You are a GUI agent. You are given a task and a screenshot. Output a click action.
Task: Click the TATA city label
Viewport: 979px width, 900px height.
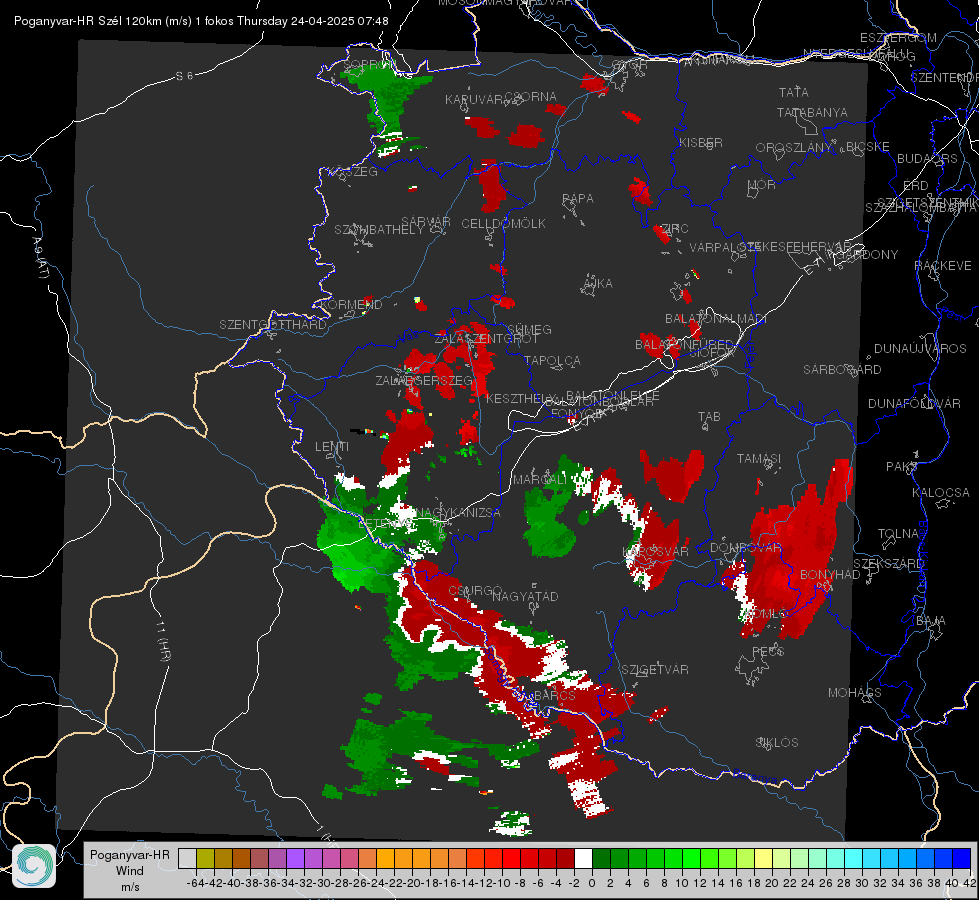pyautogui.click(x=794, y=92)
